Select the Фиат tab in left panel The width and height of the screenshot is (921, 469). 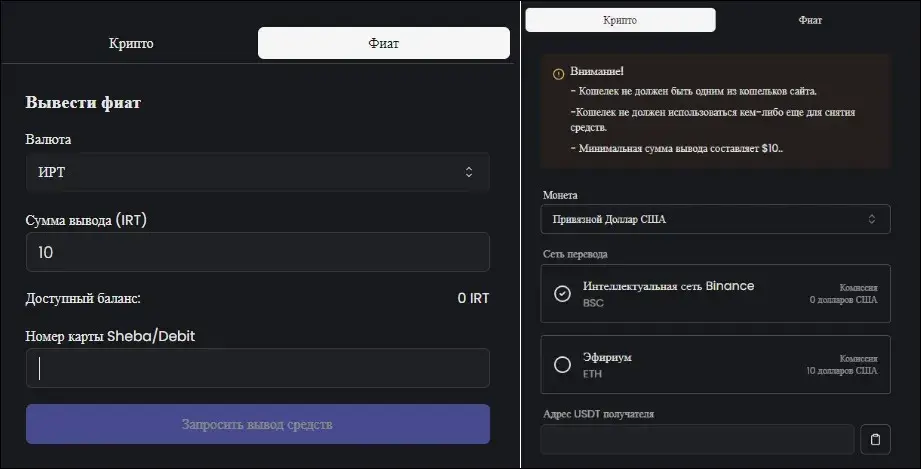[384, 43]
